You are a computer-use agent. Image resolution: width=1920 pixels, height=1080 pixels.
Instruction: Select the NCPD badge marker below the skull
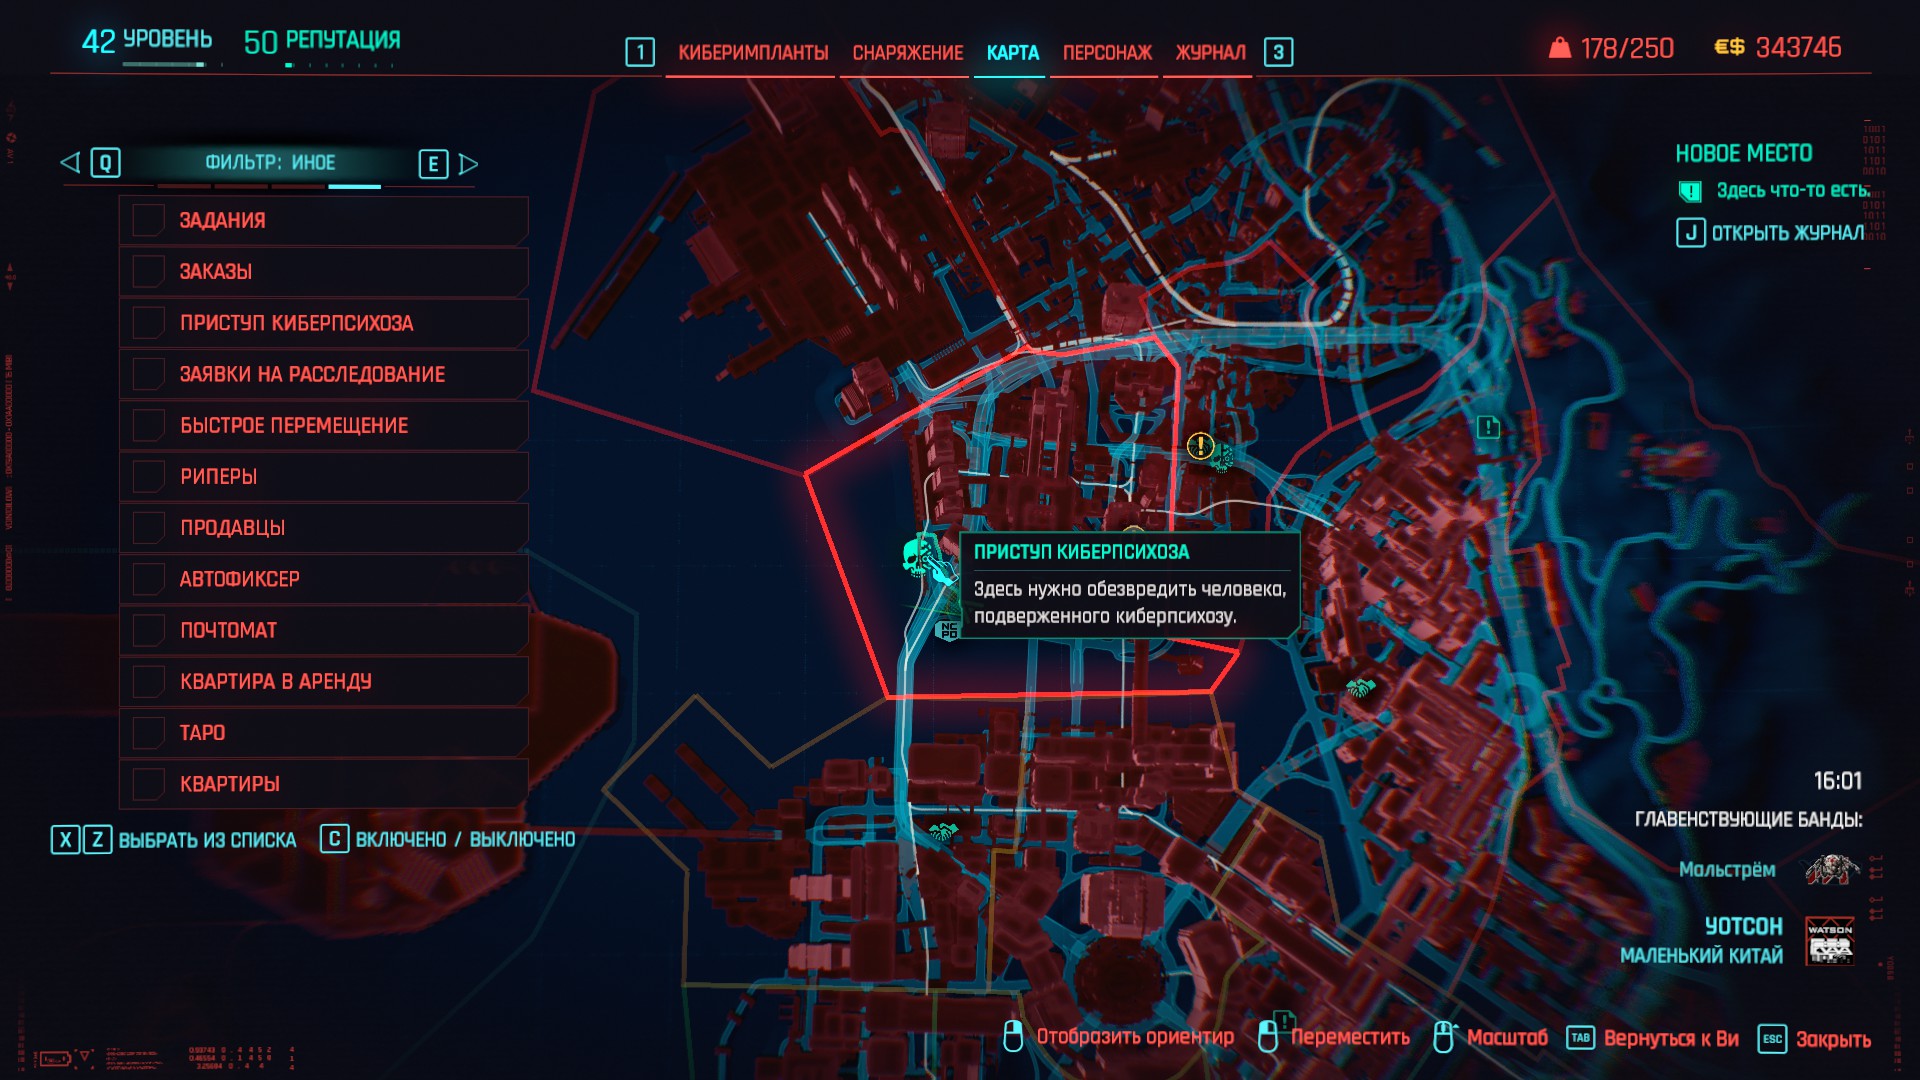[x=948, y=631]
